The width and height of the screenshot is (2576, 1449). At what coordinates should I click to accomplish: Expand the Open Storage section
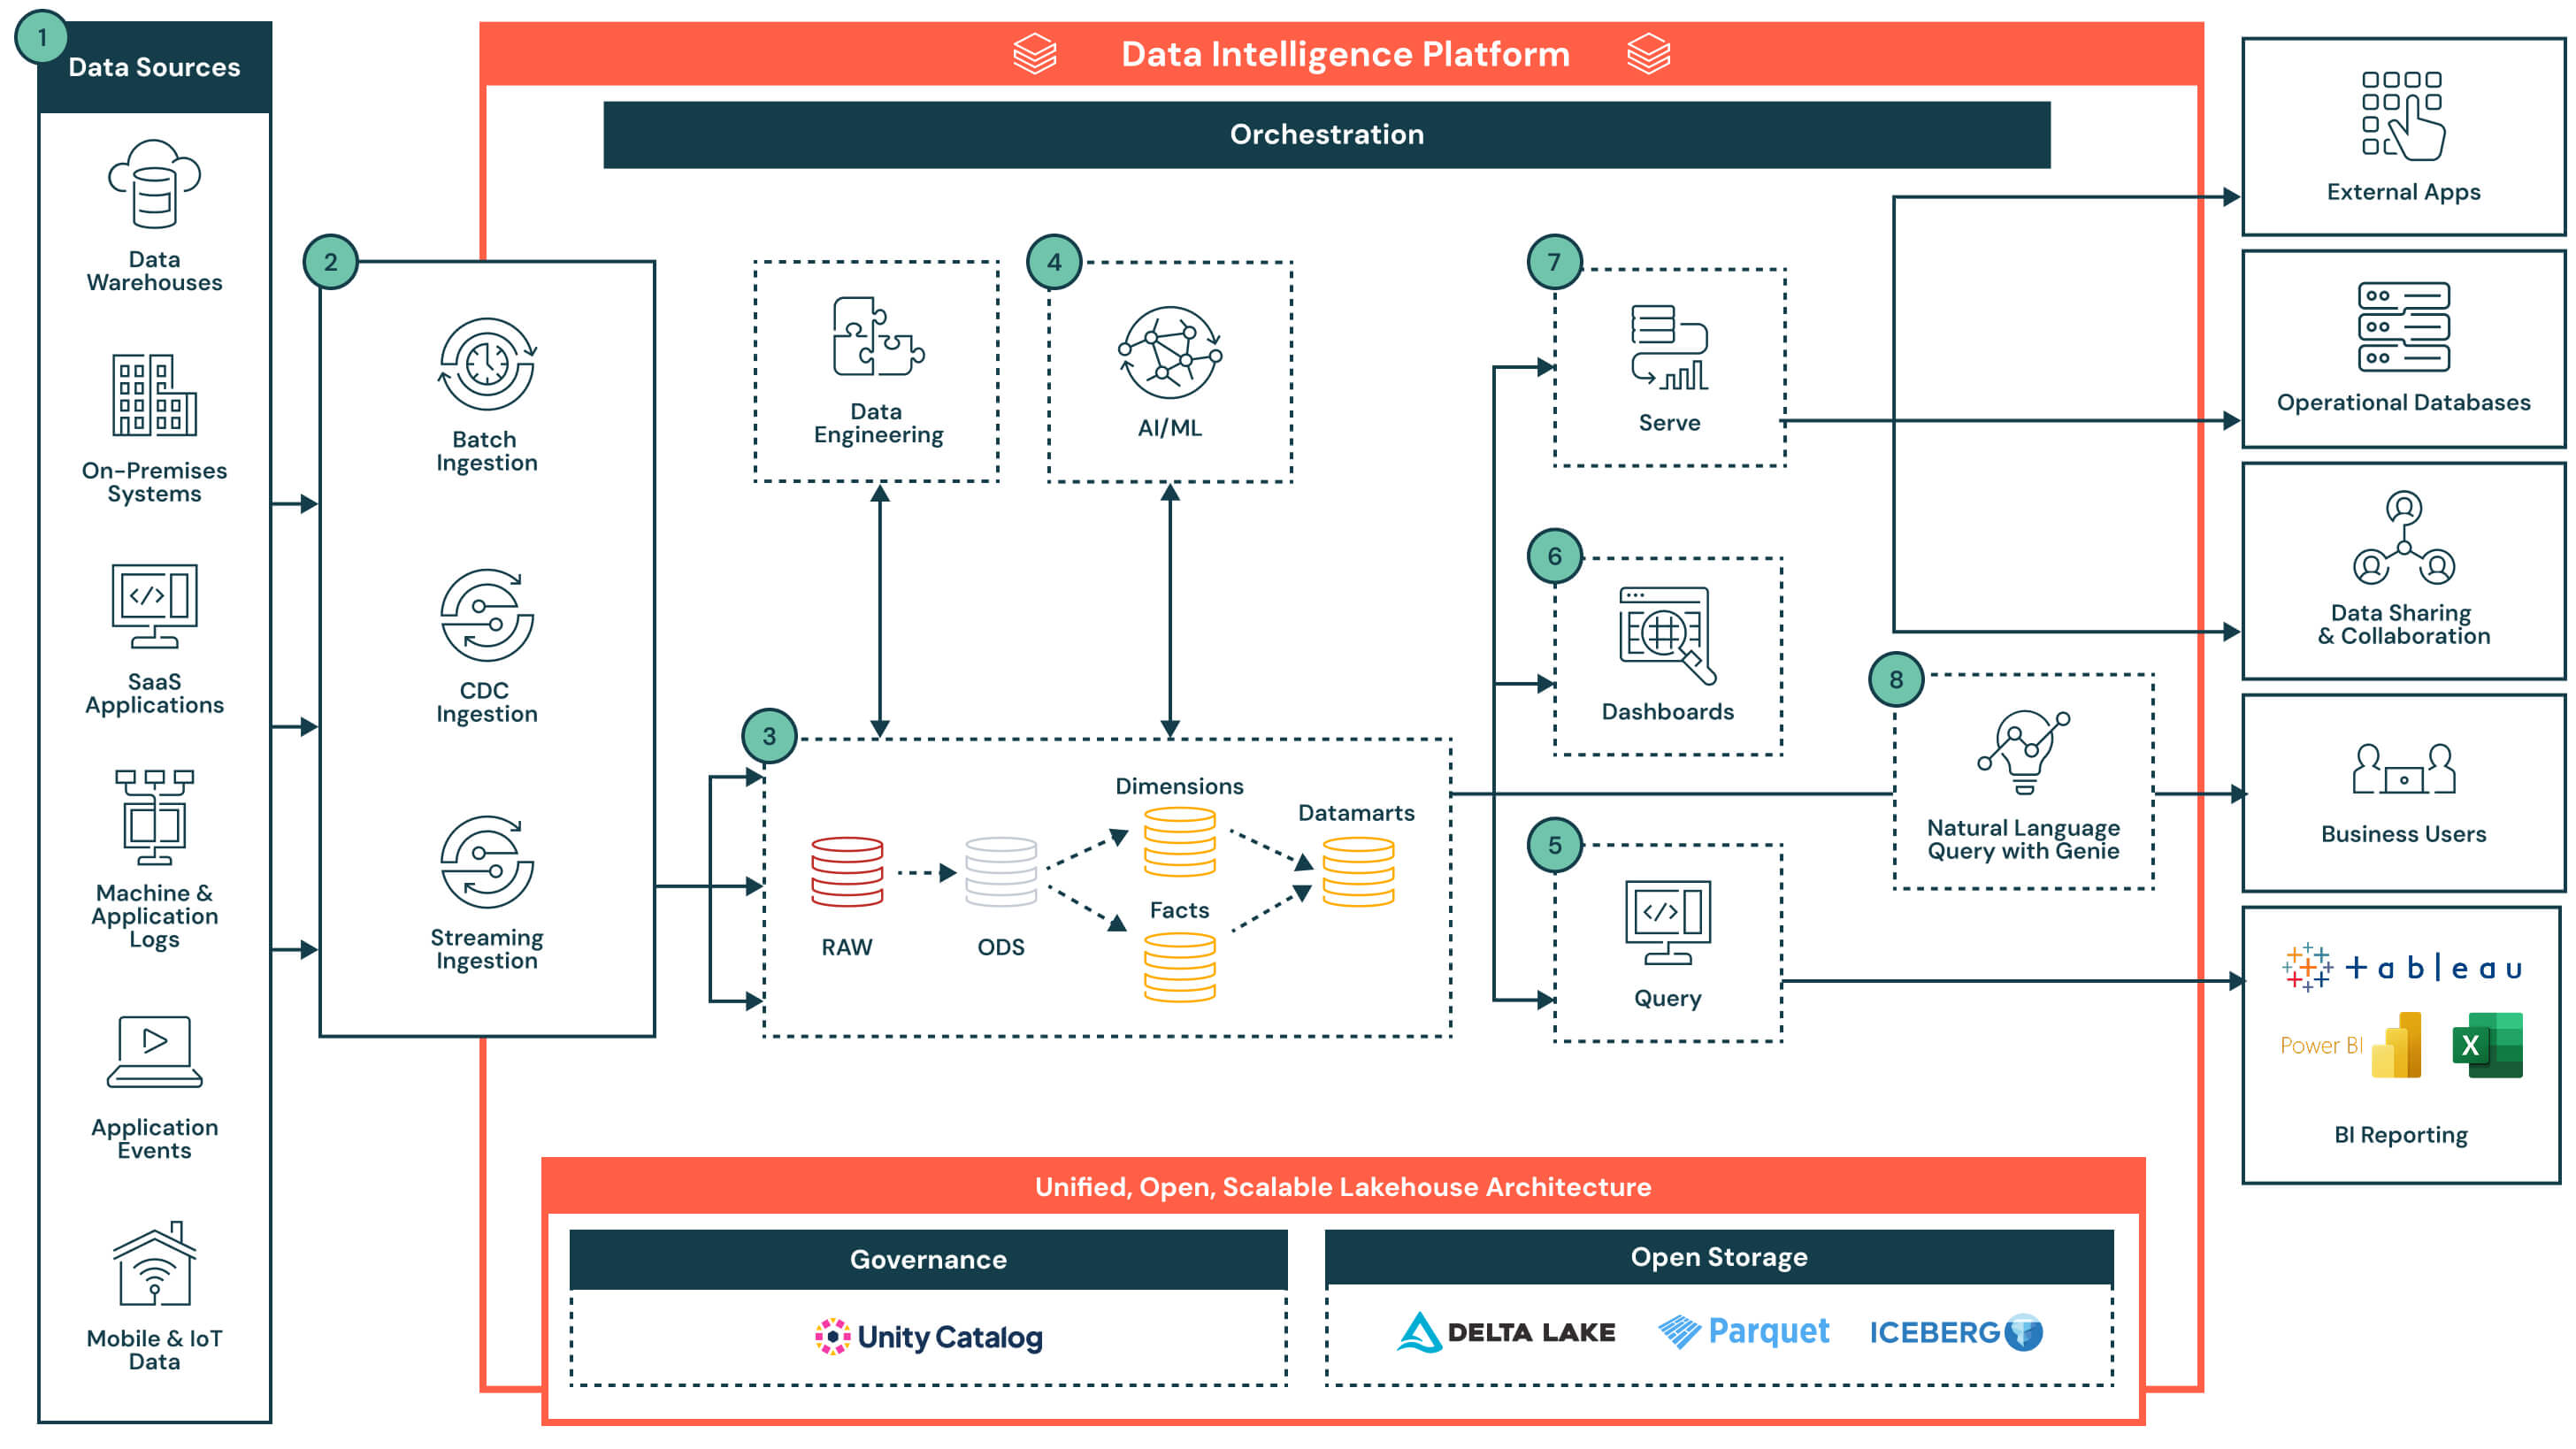(x=1719, y=1257)
